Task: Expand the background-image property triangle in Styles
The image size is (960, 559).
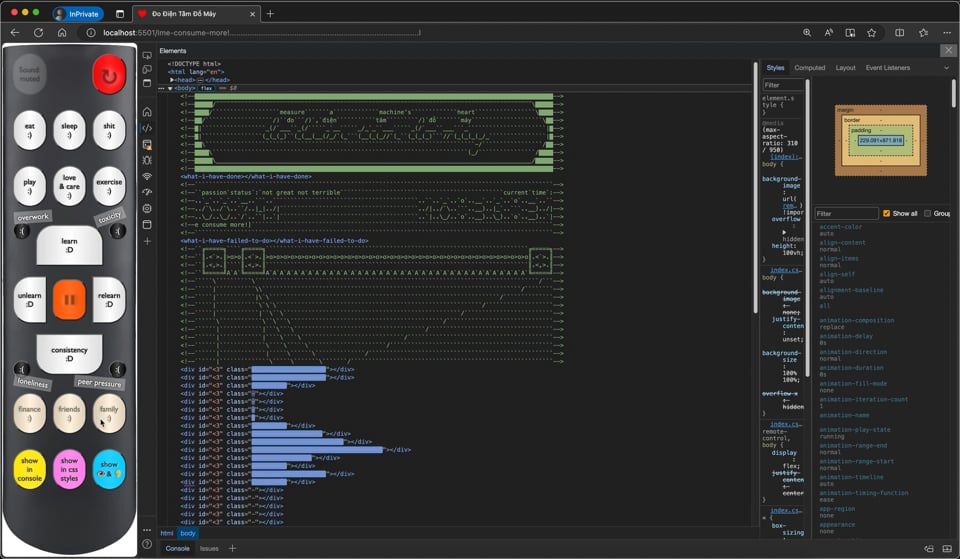Action: pos(784,231)
